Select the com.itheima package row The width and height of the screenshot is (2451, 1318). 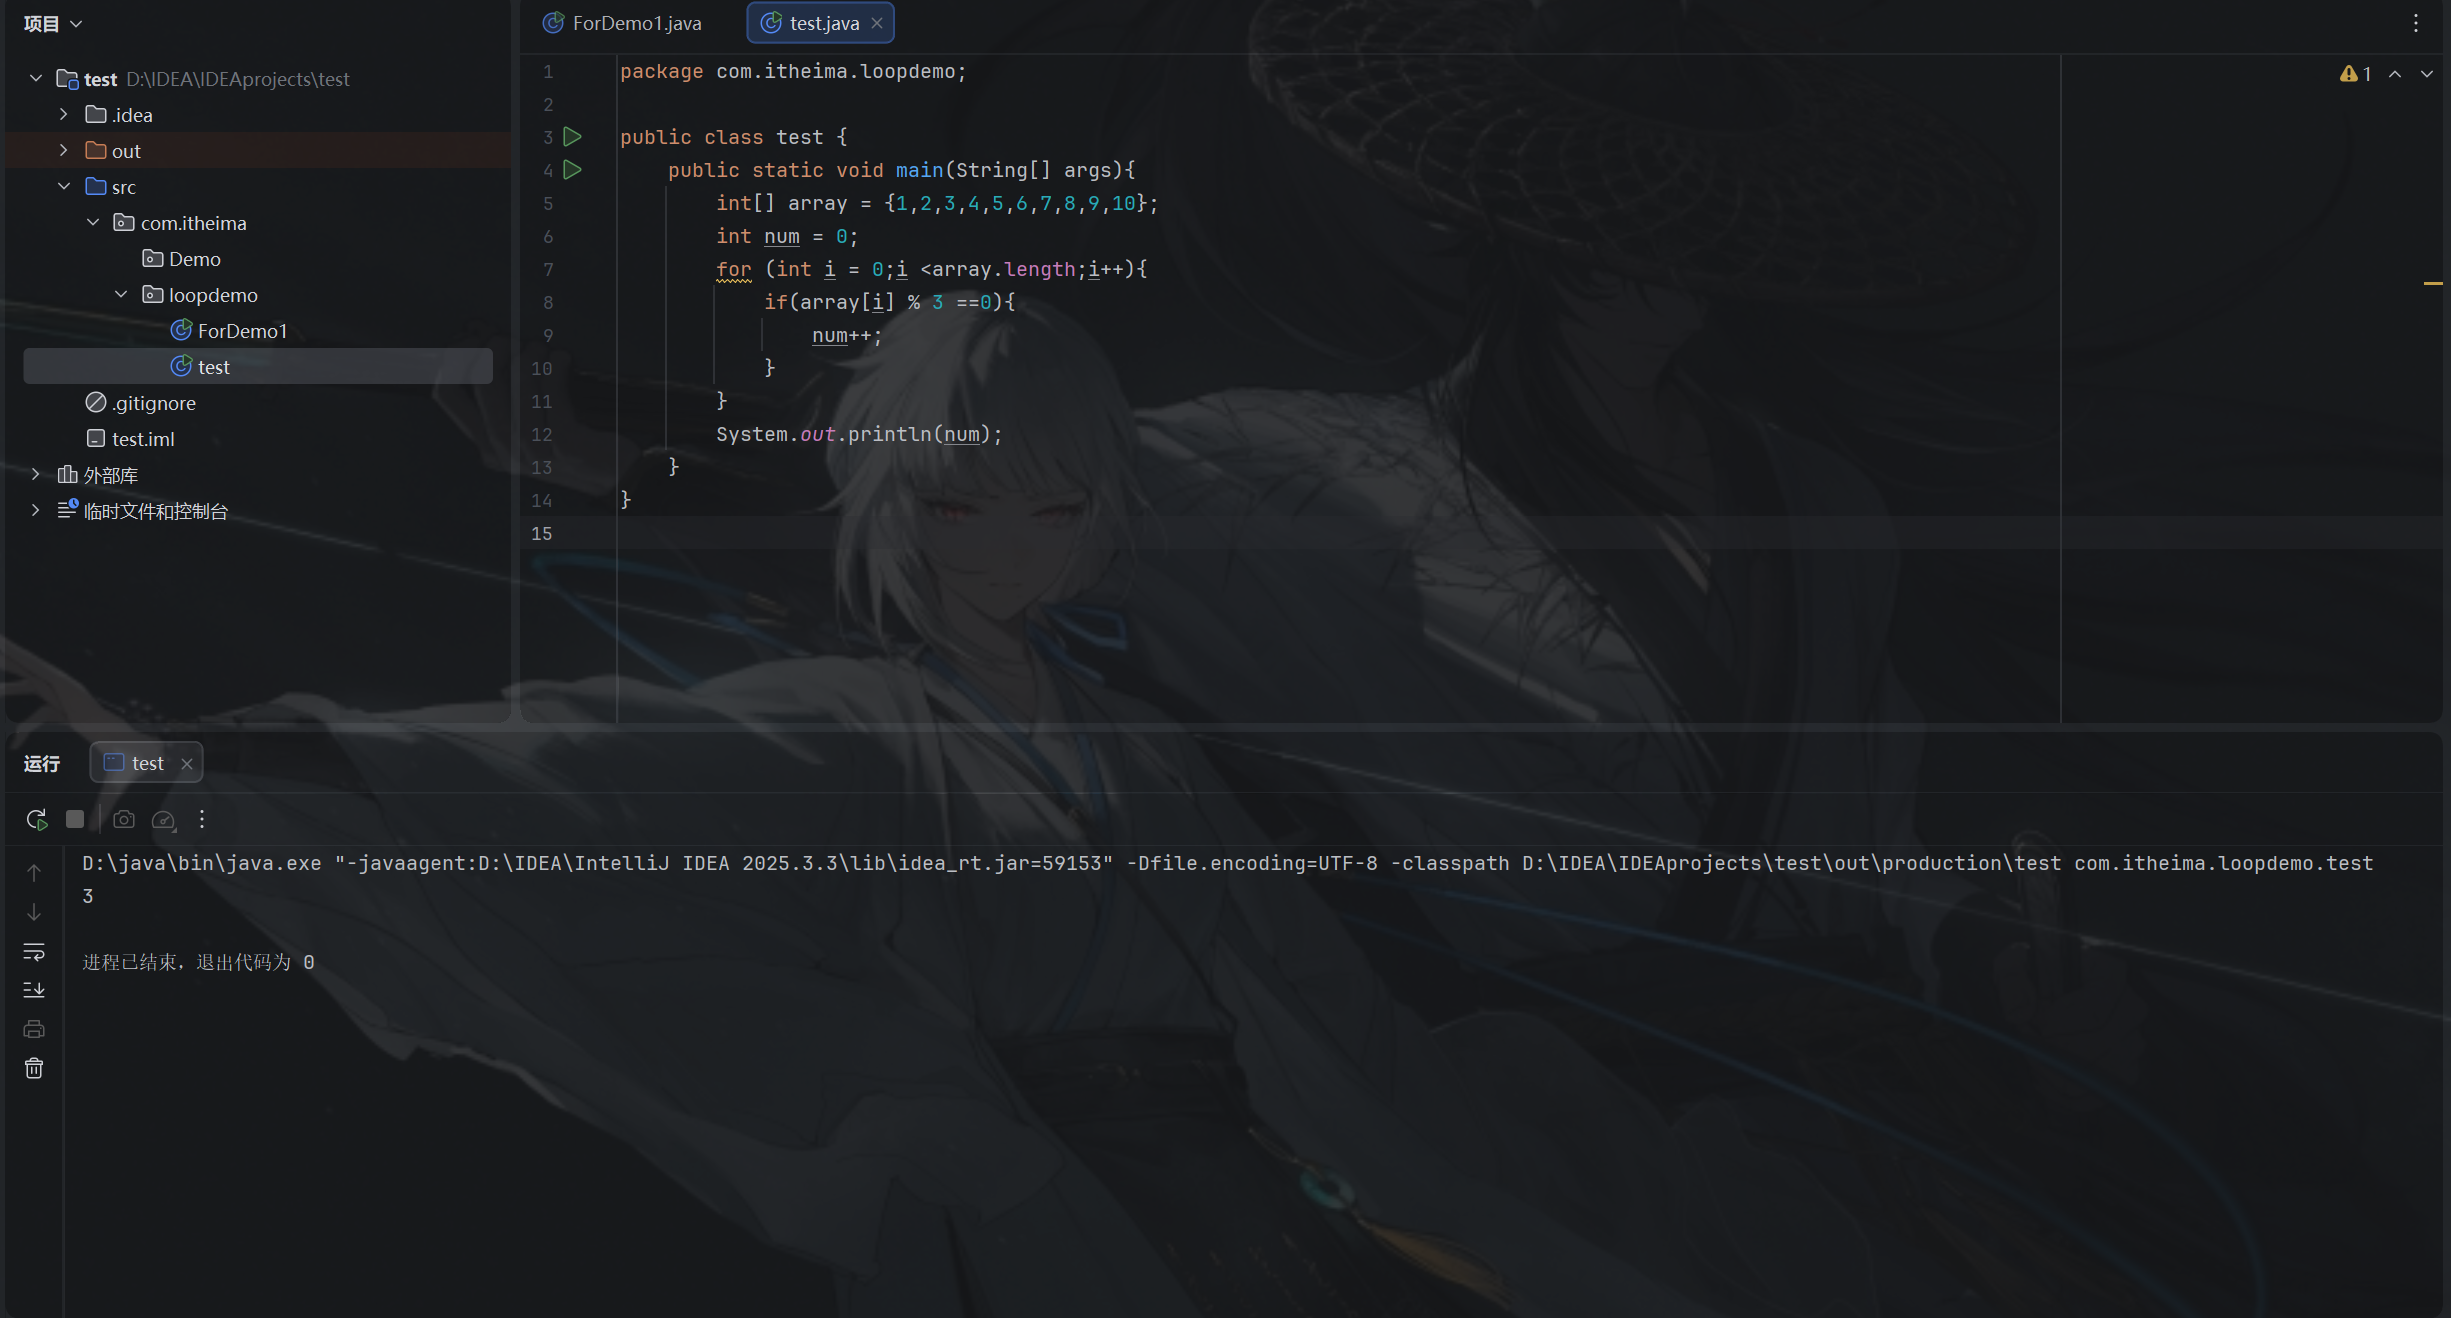pos(258,222)
